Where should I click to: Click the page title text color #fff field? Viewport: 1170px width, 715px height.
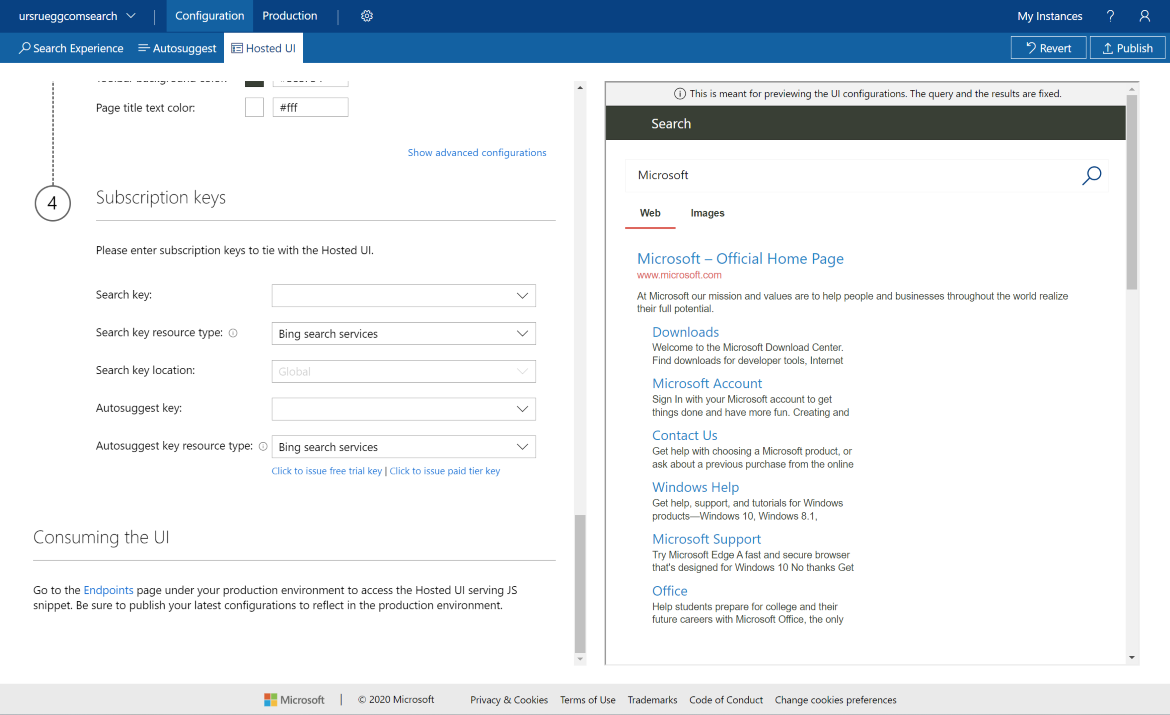point(310,107)
